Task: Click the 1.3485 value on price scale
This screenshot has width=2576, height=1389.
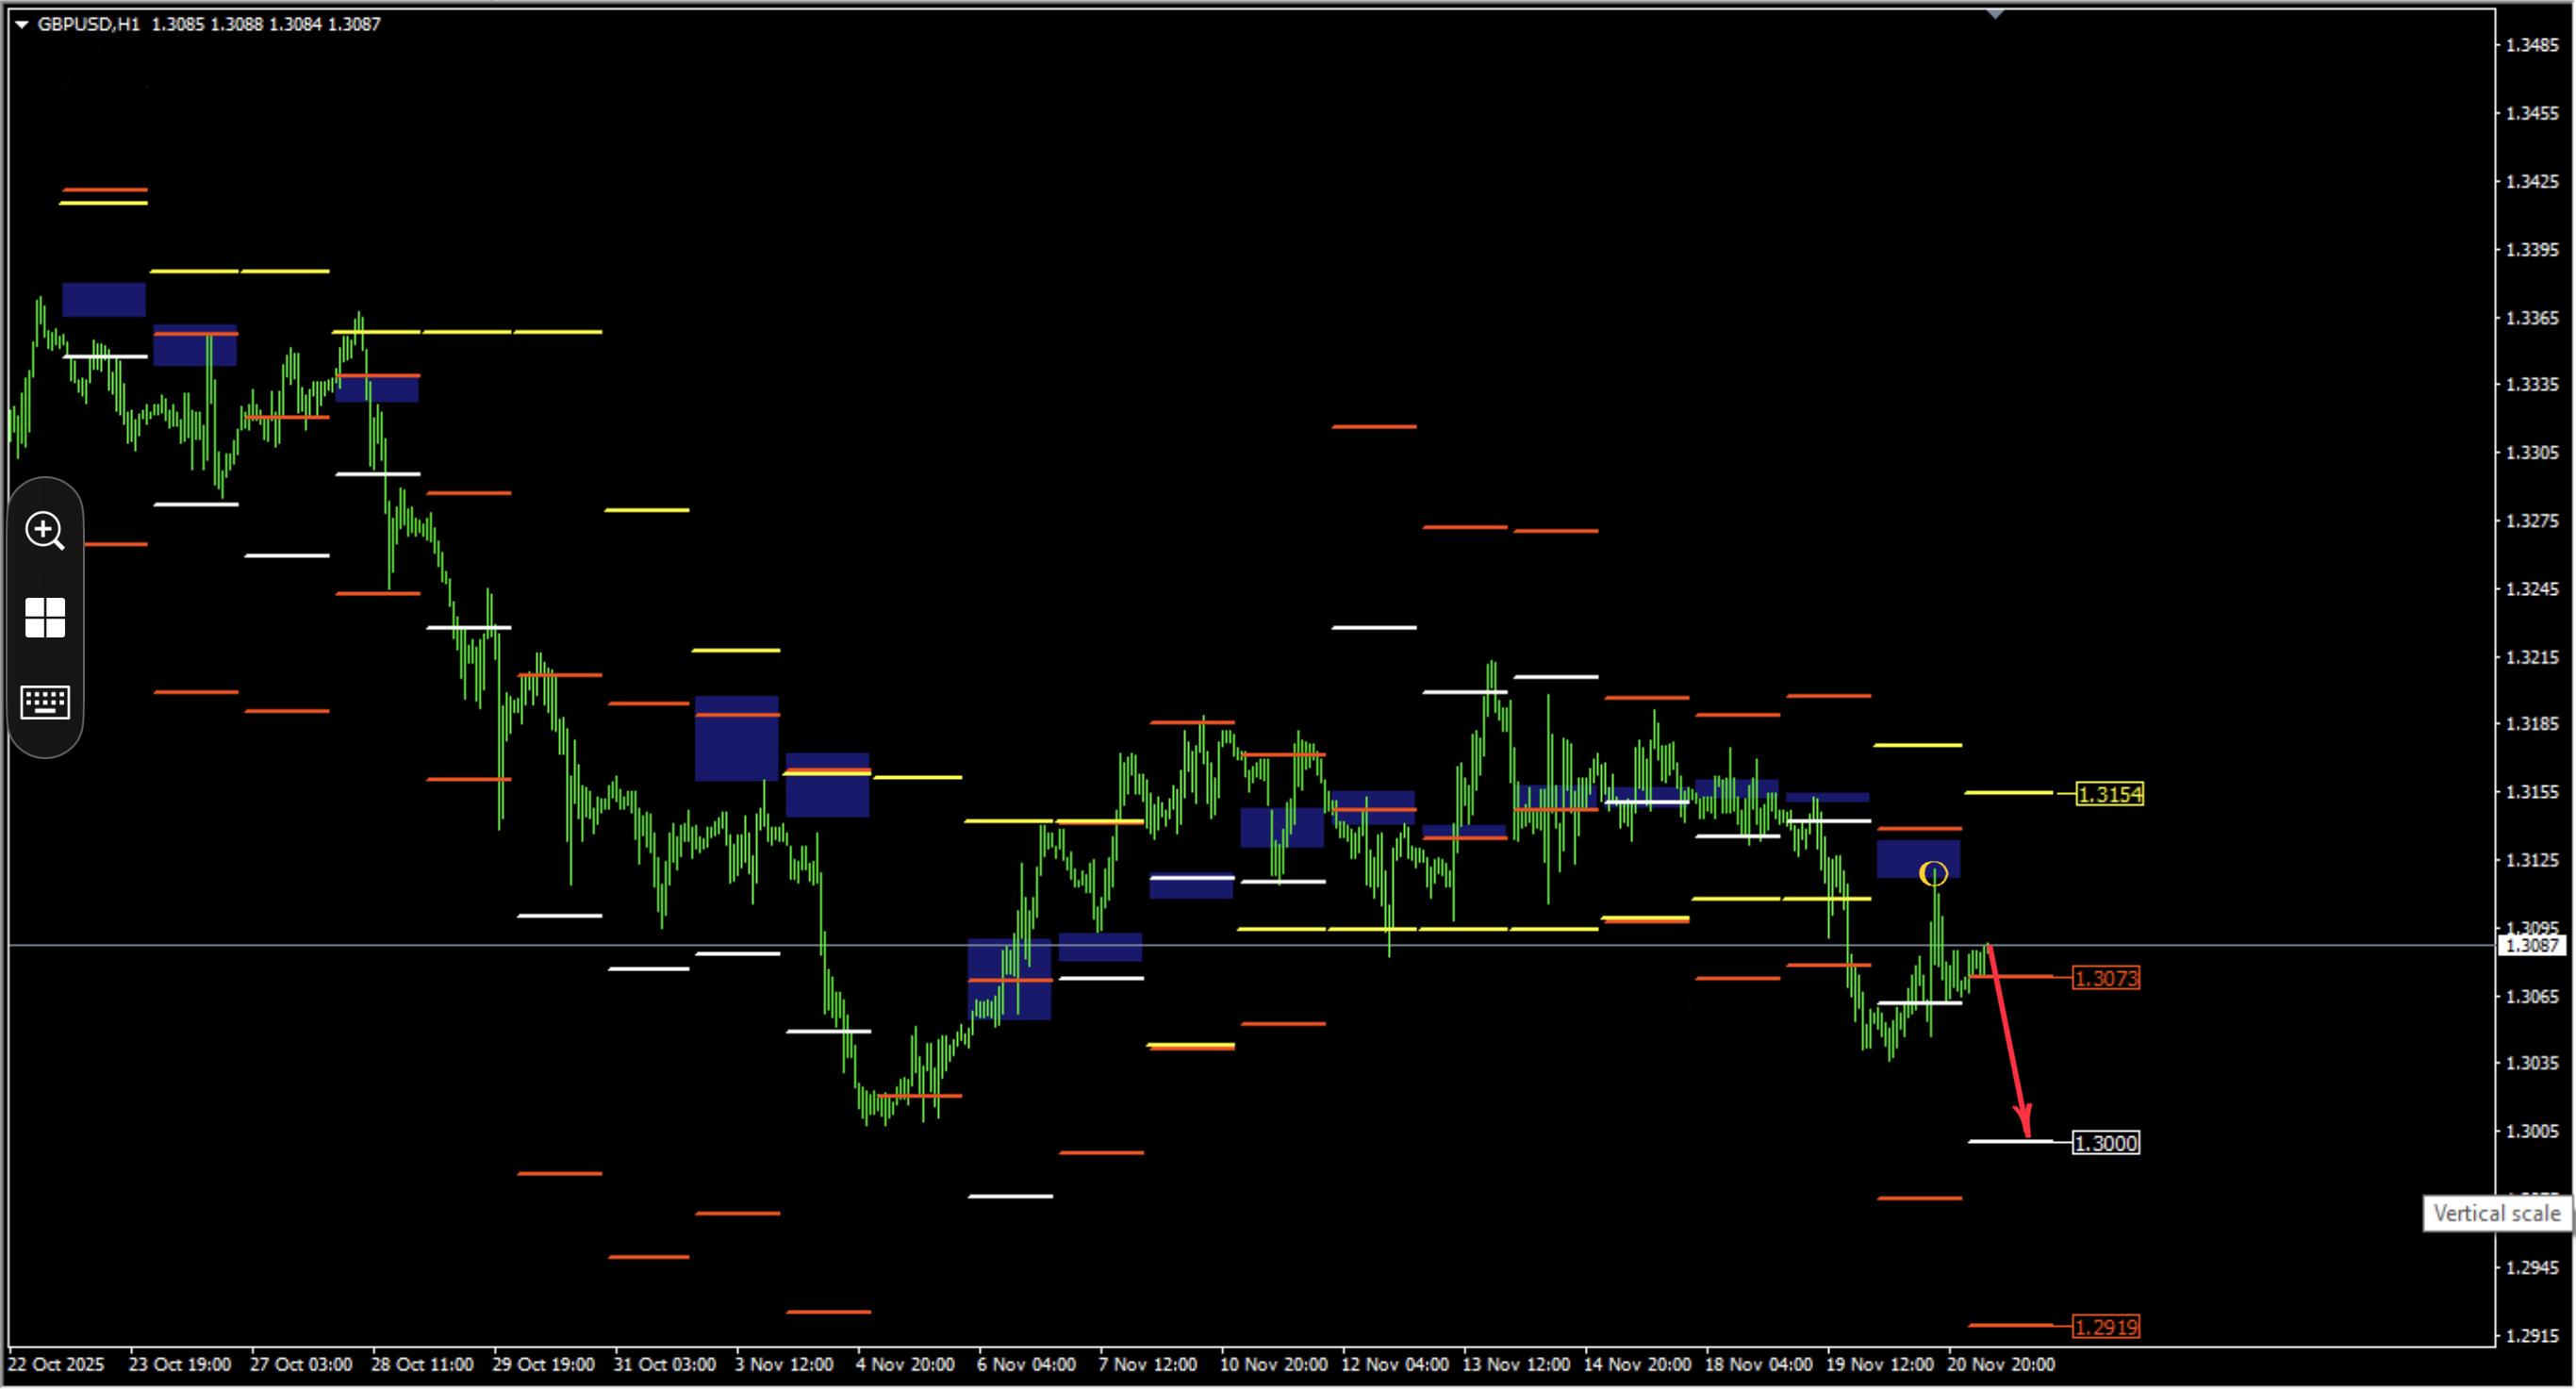Action: tap(2531, 45)
